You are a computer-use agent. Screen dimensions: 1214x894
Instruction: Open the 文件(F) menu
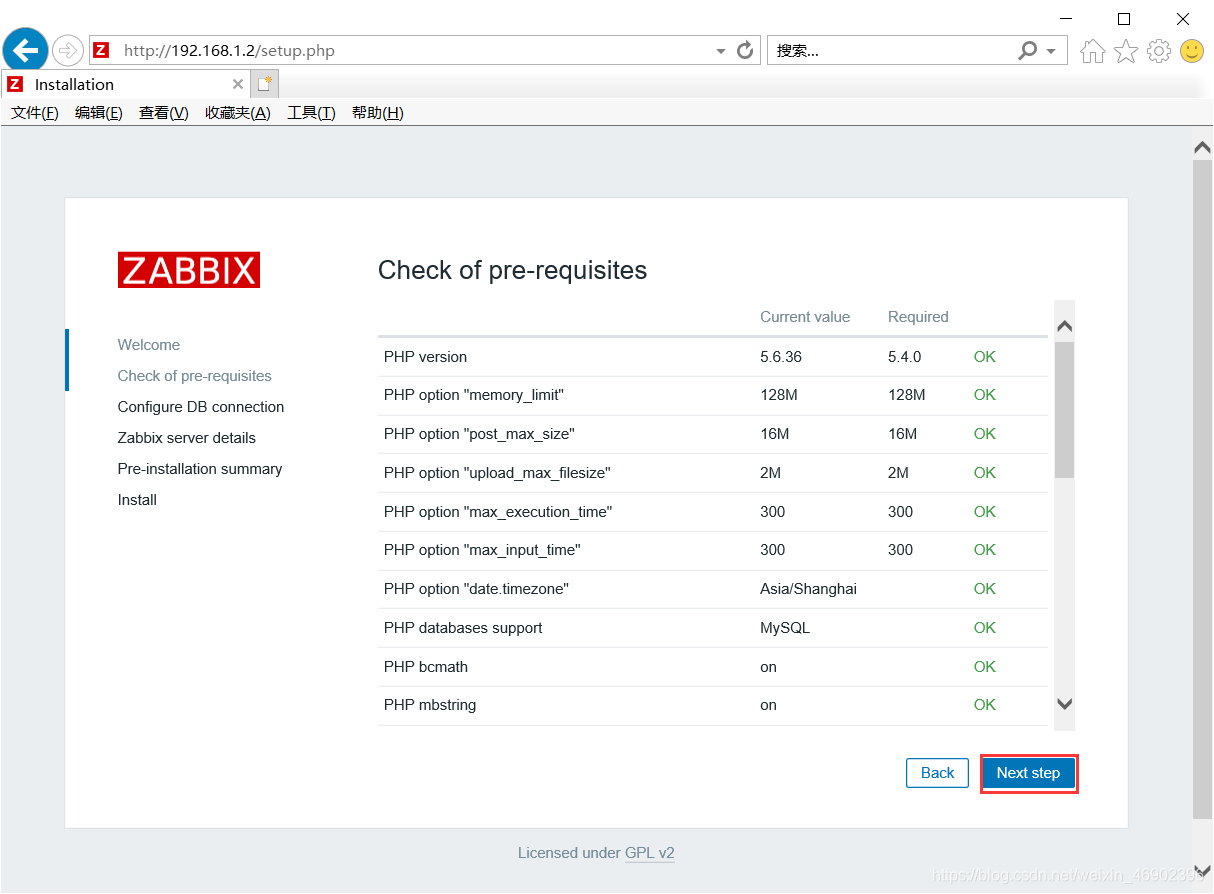pyautogui.click(x=35, y=113)
